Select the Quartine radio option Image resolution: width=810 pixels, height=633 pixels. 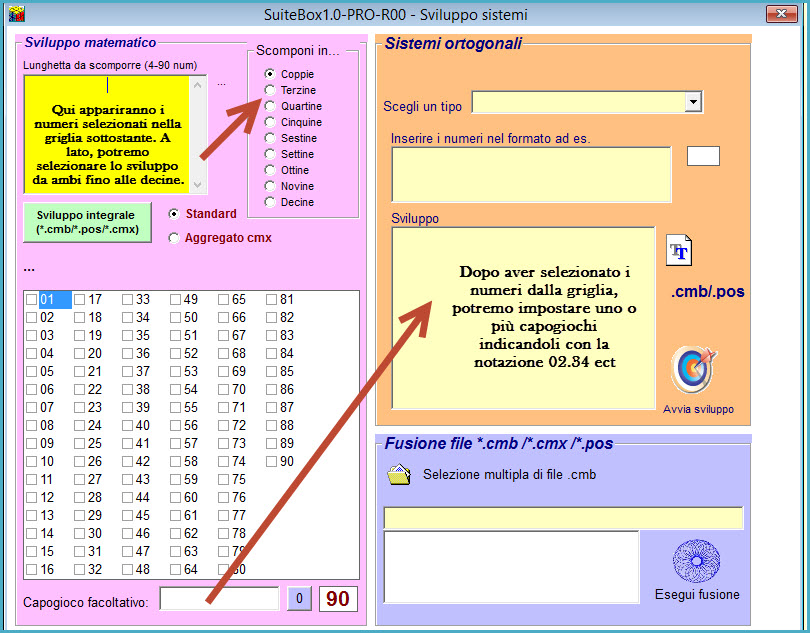[270, 106]
